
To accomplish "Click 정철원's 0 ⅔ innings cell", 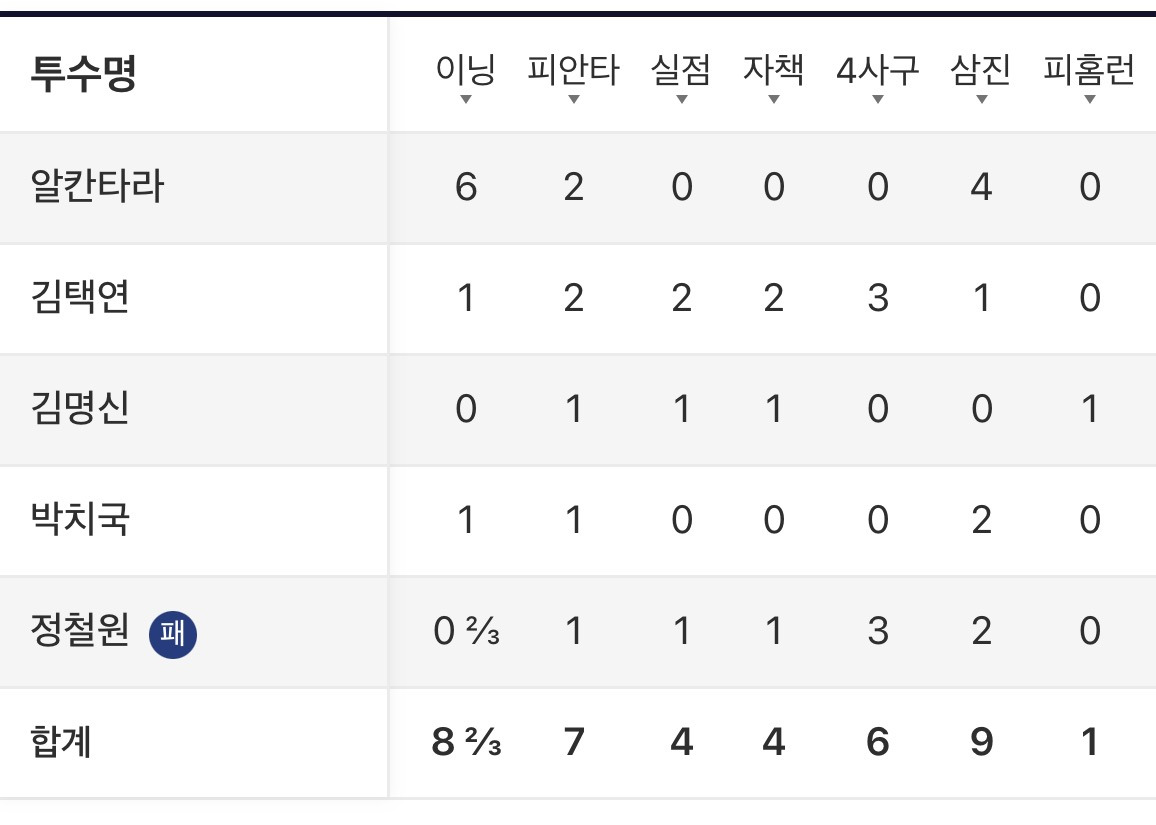I will coord(466,631).
